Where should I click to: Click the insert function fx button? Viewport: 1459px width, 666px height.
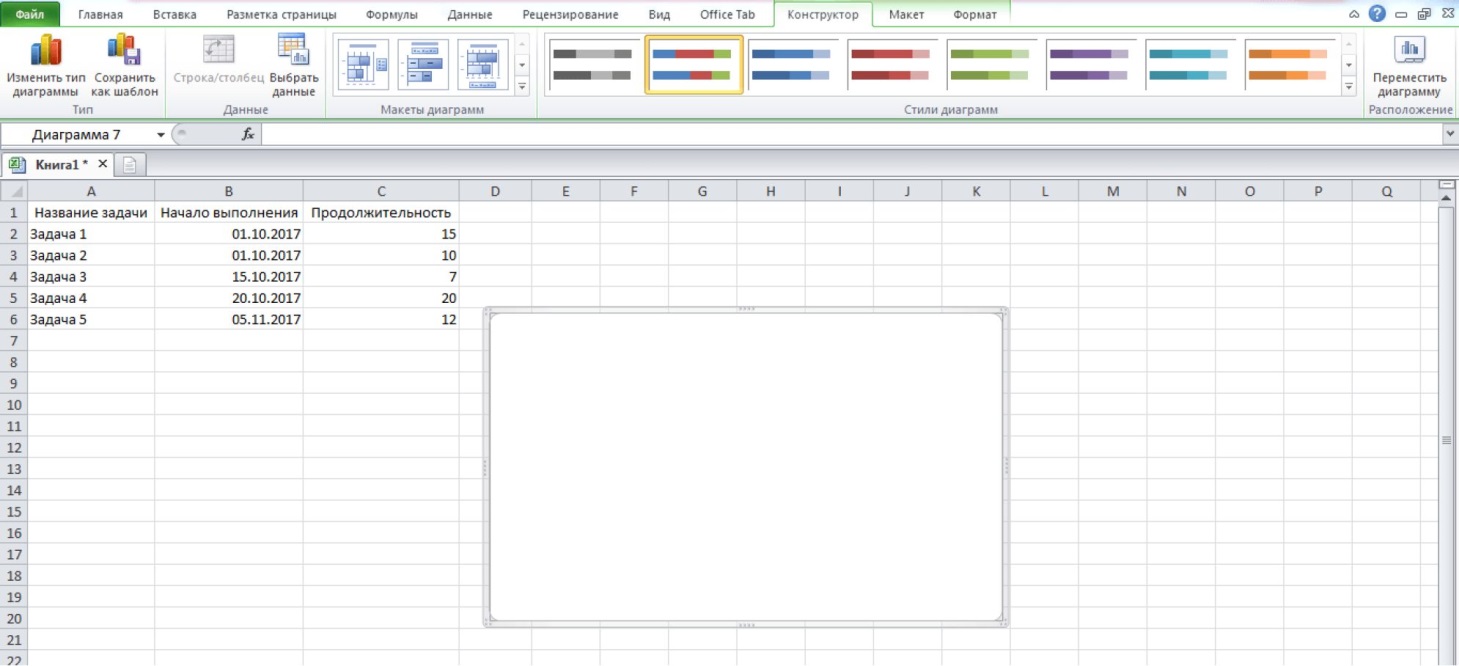point(248,135)
